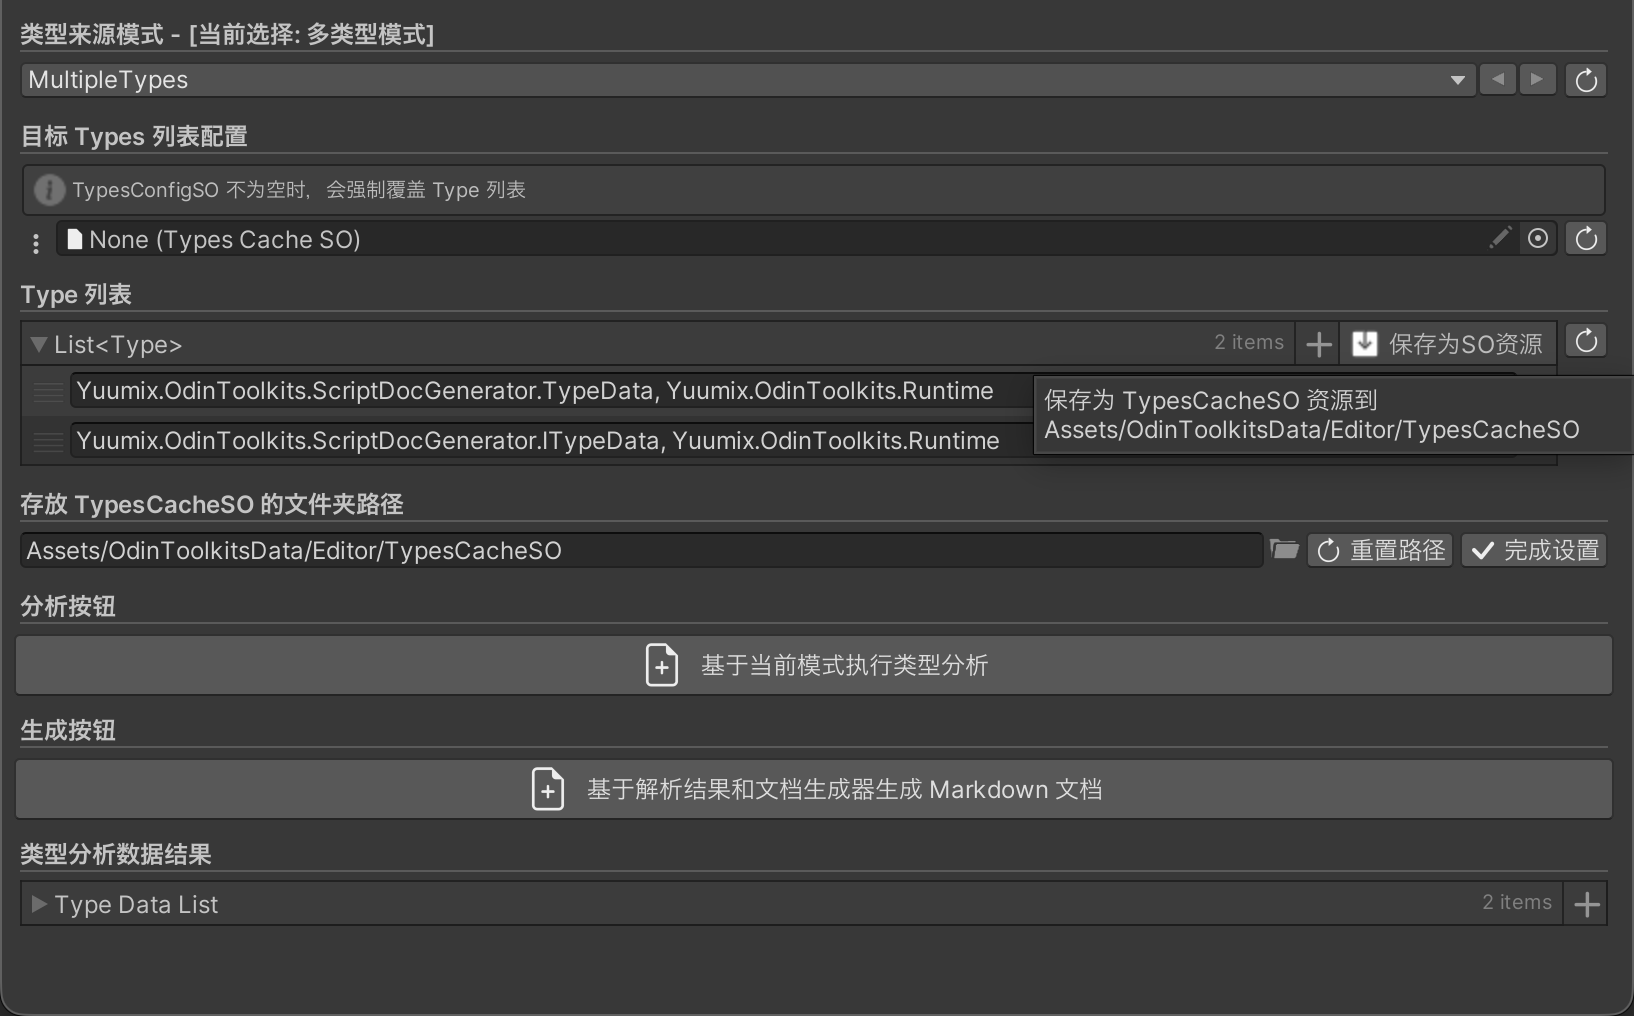The width and height of the screenshot is (1634, 1016).
Task: Expand the Type Data List
Action: (38, 904)
